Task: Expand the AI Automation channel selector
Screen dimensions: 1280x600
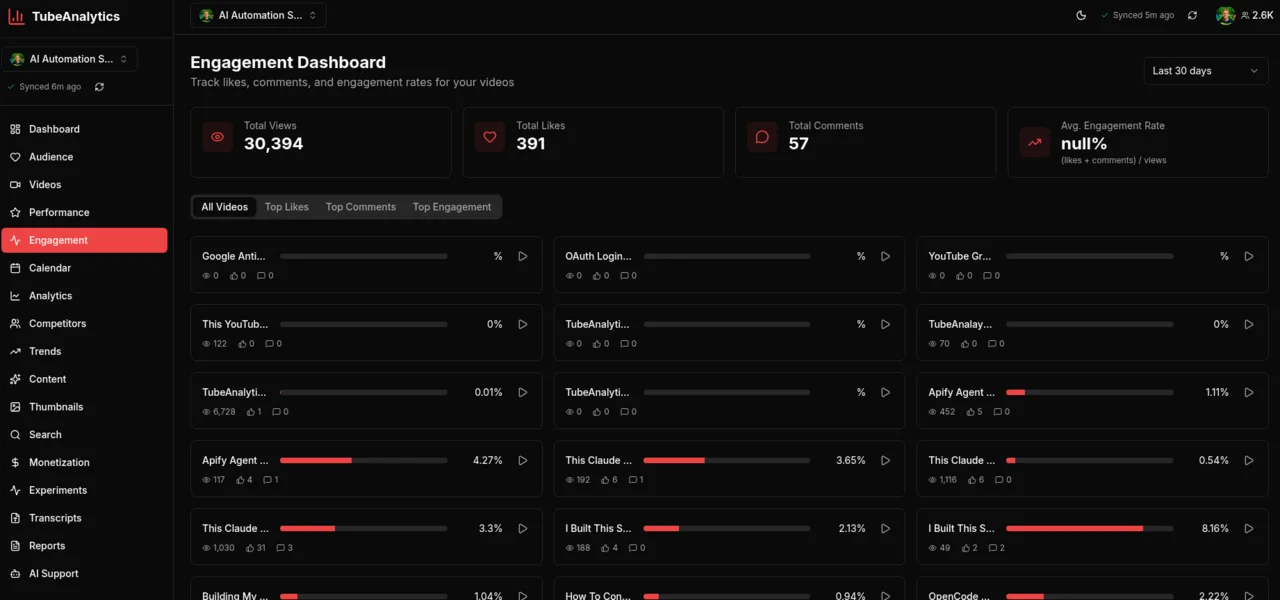Action: click(x=69, y=58)
